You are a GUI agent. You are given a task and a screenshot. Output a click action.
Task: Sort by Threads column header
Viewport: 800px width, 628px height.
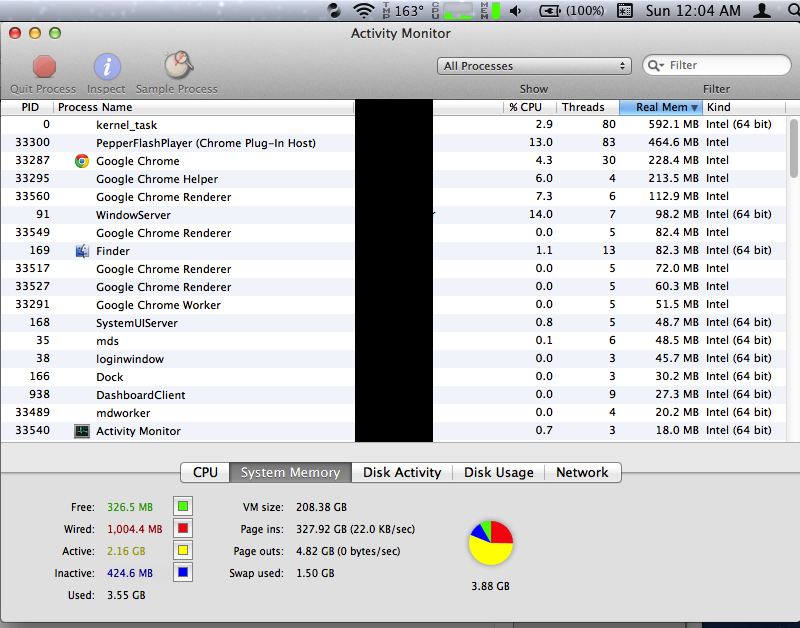click(587, 107)
